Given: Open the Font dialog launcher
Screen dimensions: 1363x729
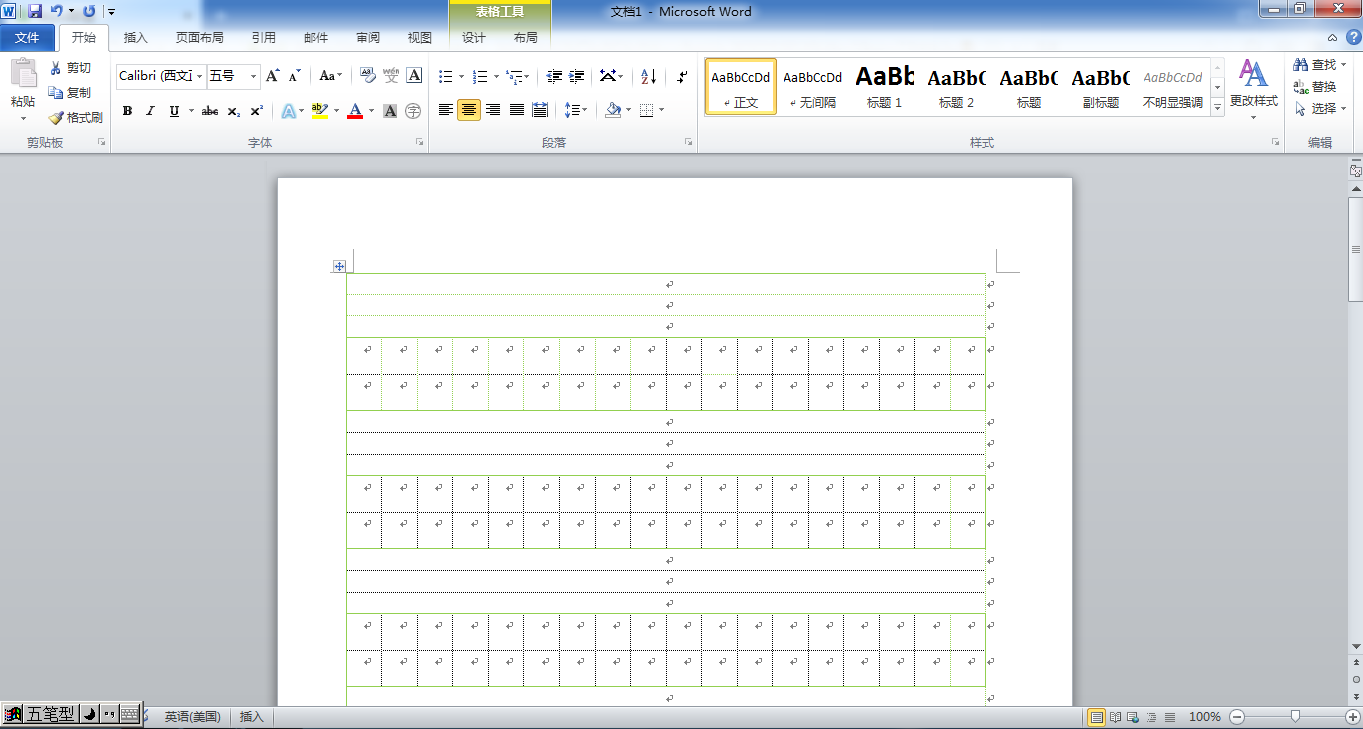Looking at the screenshot, I should point(419,143).
